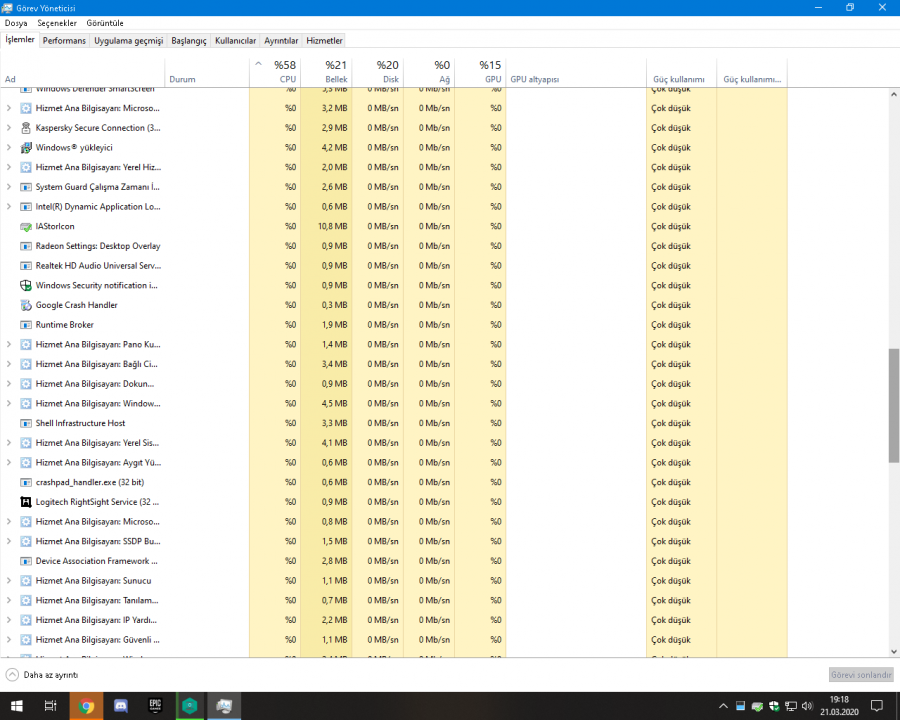
Task: Switch to the Hizmetler tab
Action: click(x=324, y=41)
